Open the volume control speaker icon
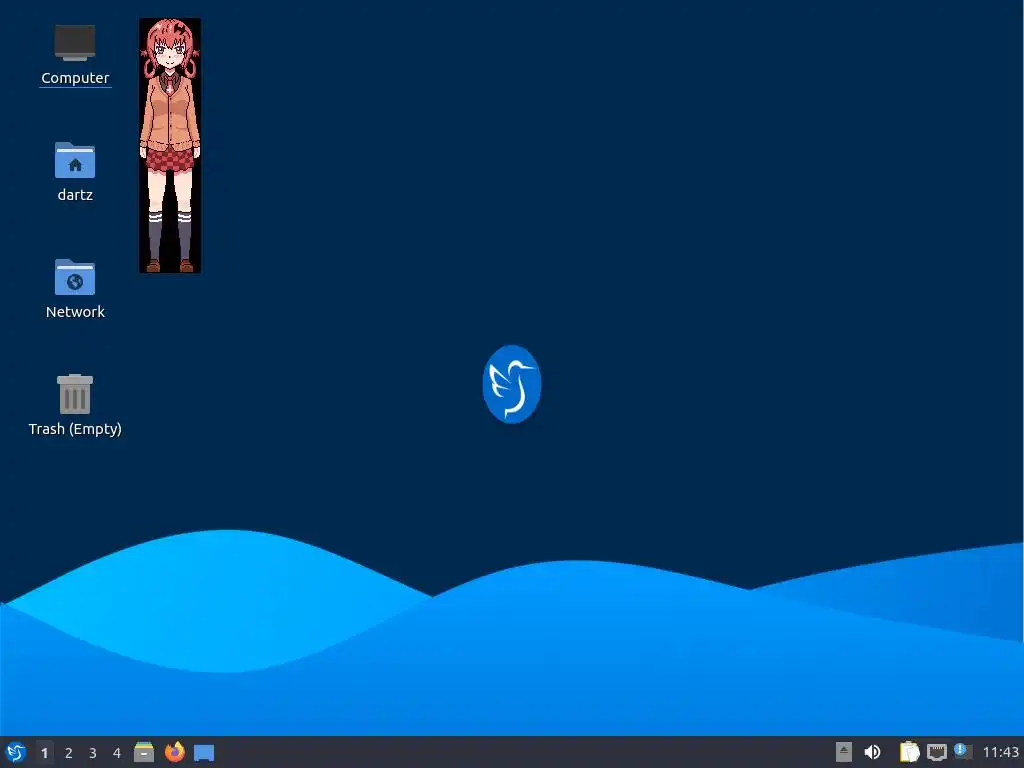Screen dimensions: 1024x768 tap(872, 752)
